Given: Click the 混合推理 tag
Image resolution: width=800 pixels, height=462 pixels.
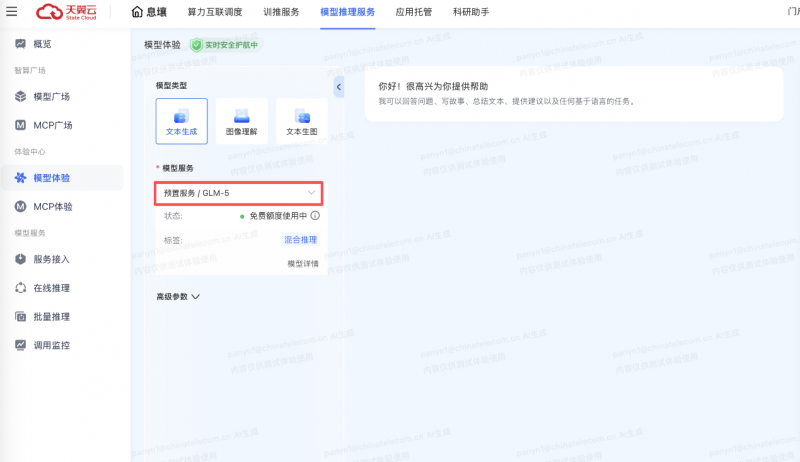Looking at the screenshot, I should click(x=301, y=240).
